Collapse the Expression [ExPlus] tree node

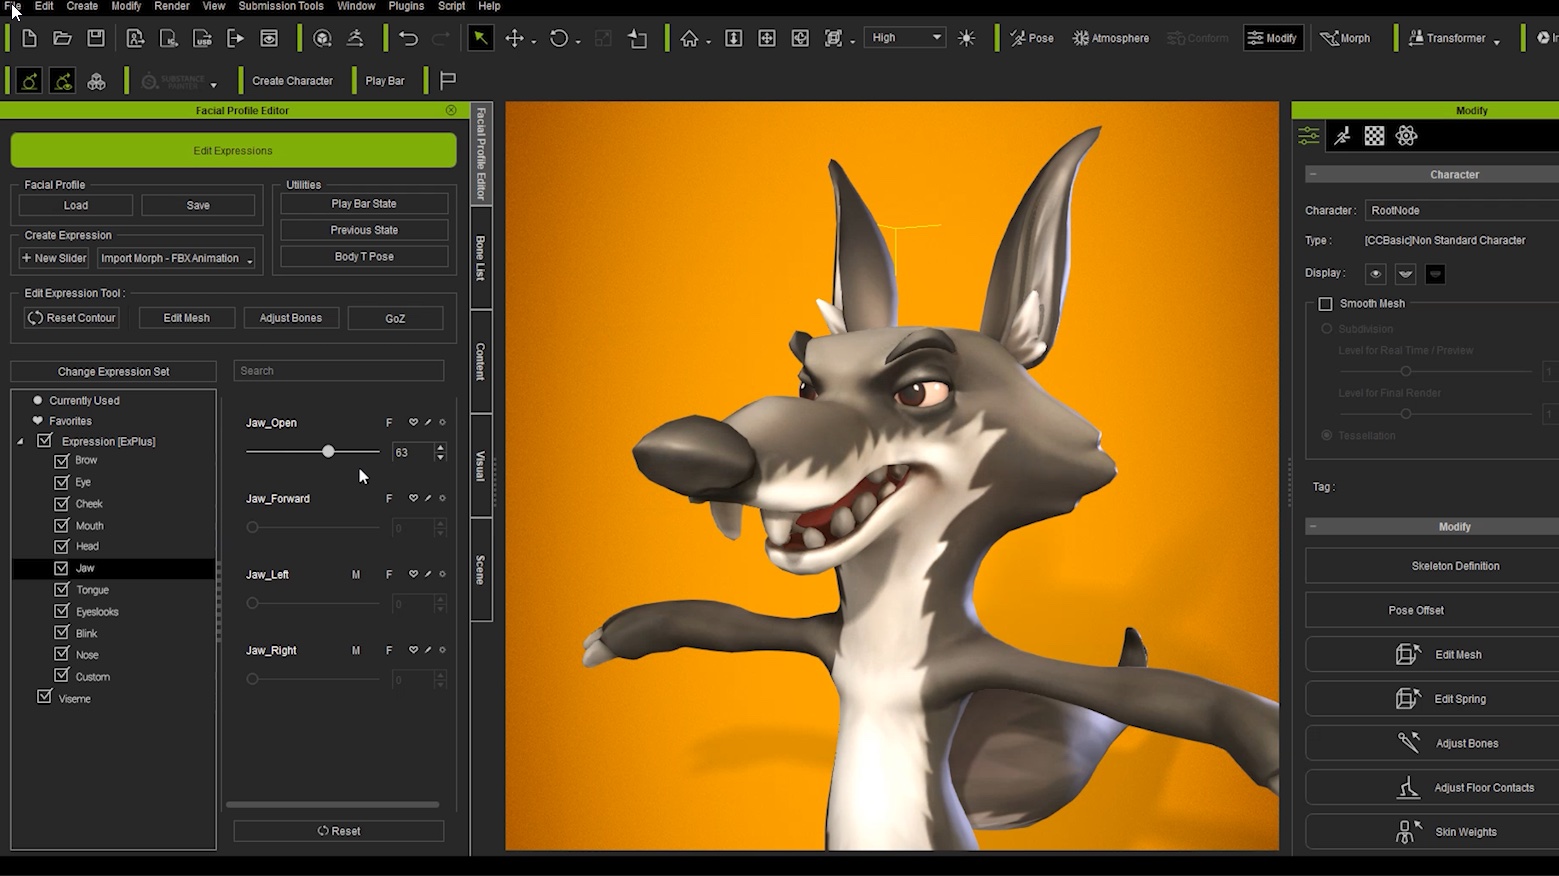pos(21,441)
